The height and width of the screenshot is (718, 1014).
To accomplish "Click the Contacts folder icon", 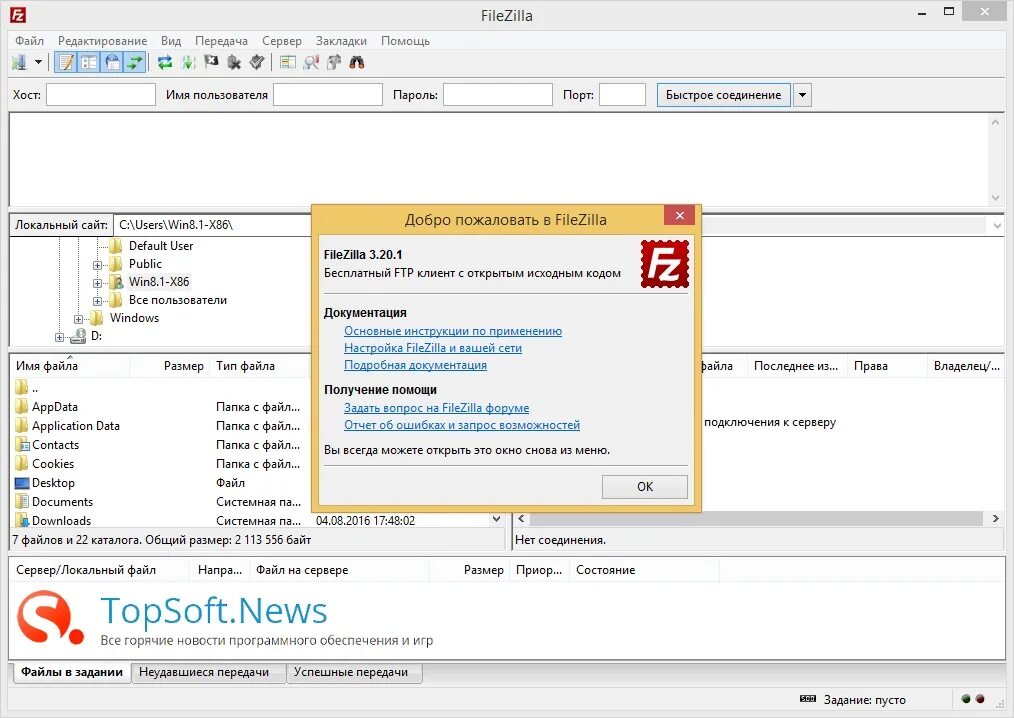I will [x=21, y=444].
